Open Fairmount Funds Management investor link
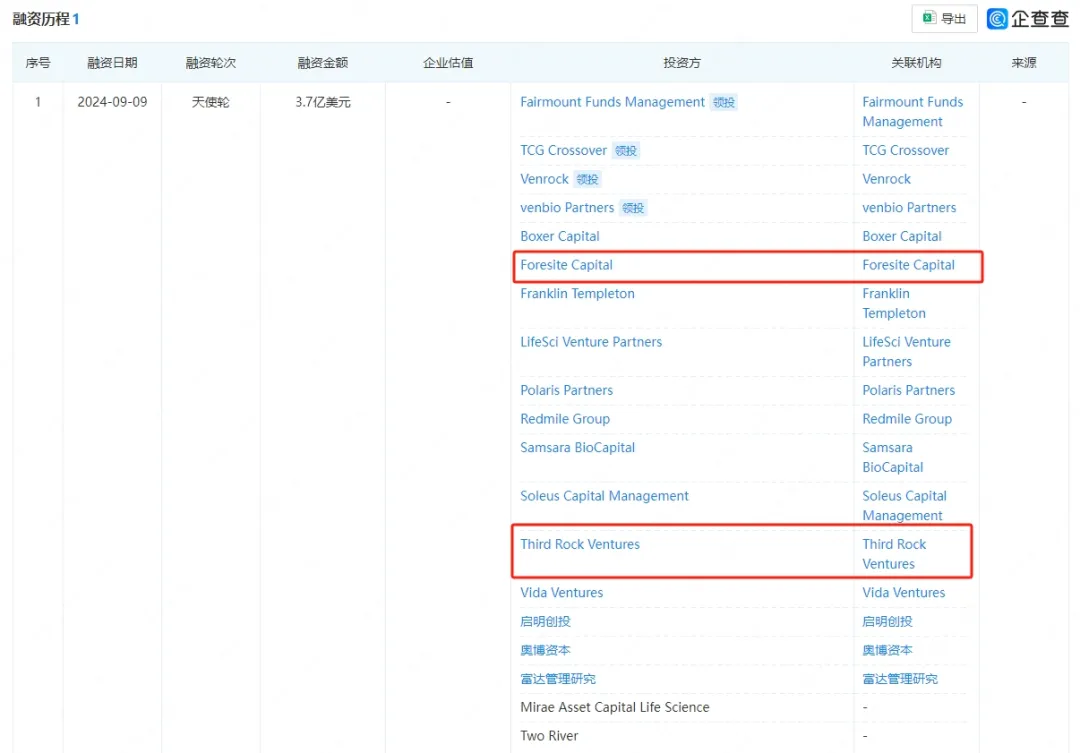This screenshot has width=1080, height=753. click(x=612, y=102)
